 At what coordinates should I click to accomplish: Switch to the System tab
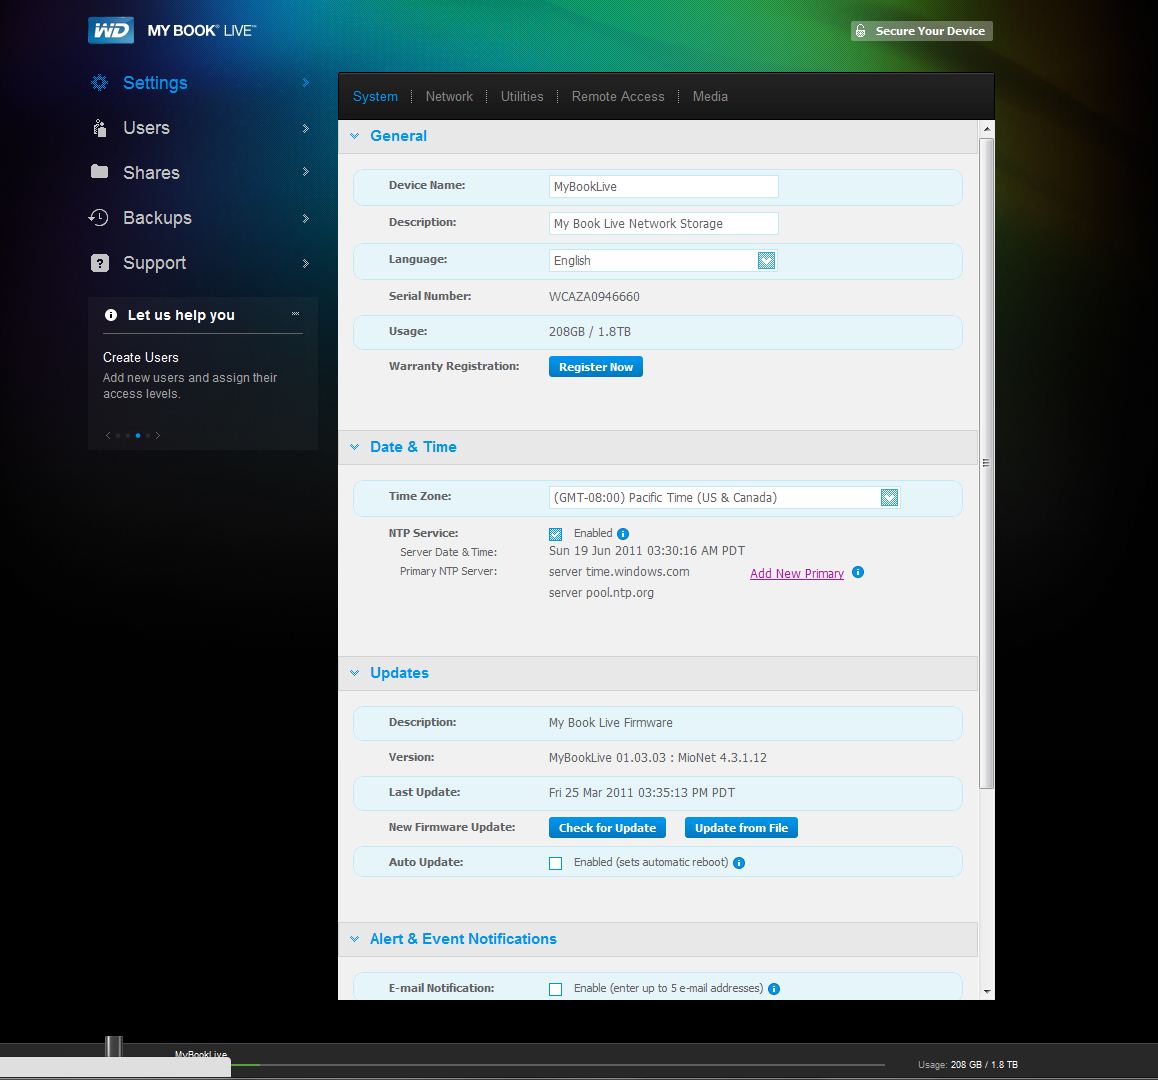375,97
